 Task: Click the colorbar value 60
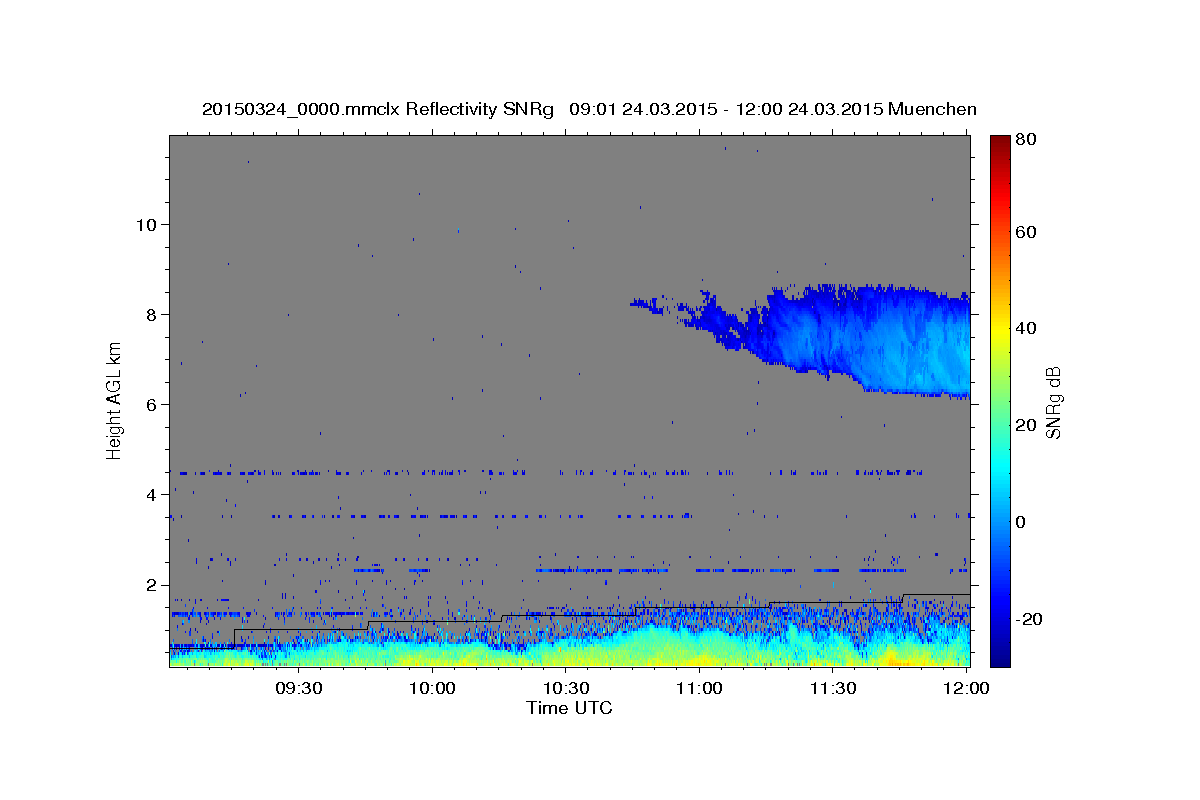click(1025, 232)
